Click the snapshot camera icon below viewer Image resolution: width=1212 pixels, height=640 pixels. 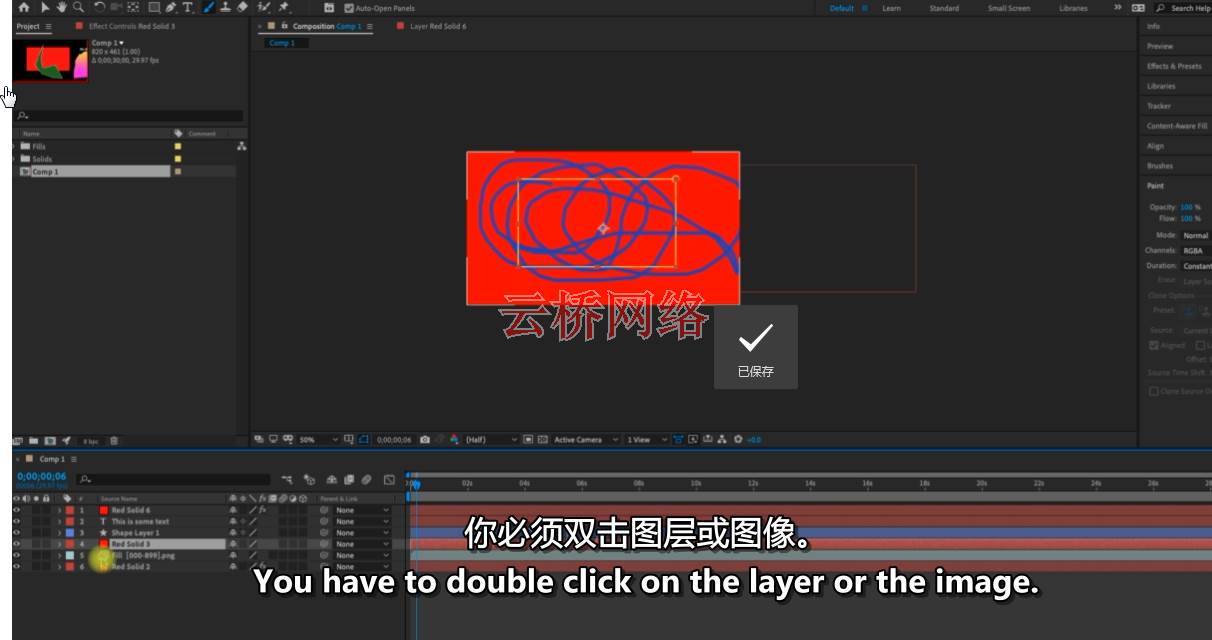pos(425,439)
